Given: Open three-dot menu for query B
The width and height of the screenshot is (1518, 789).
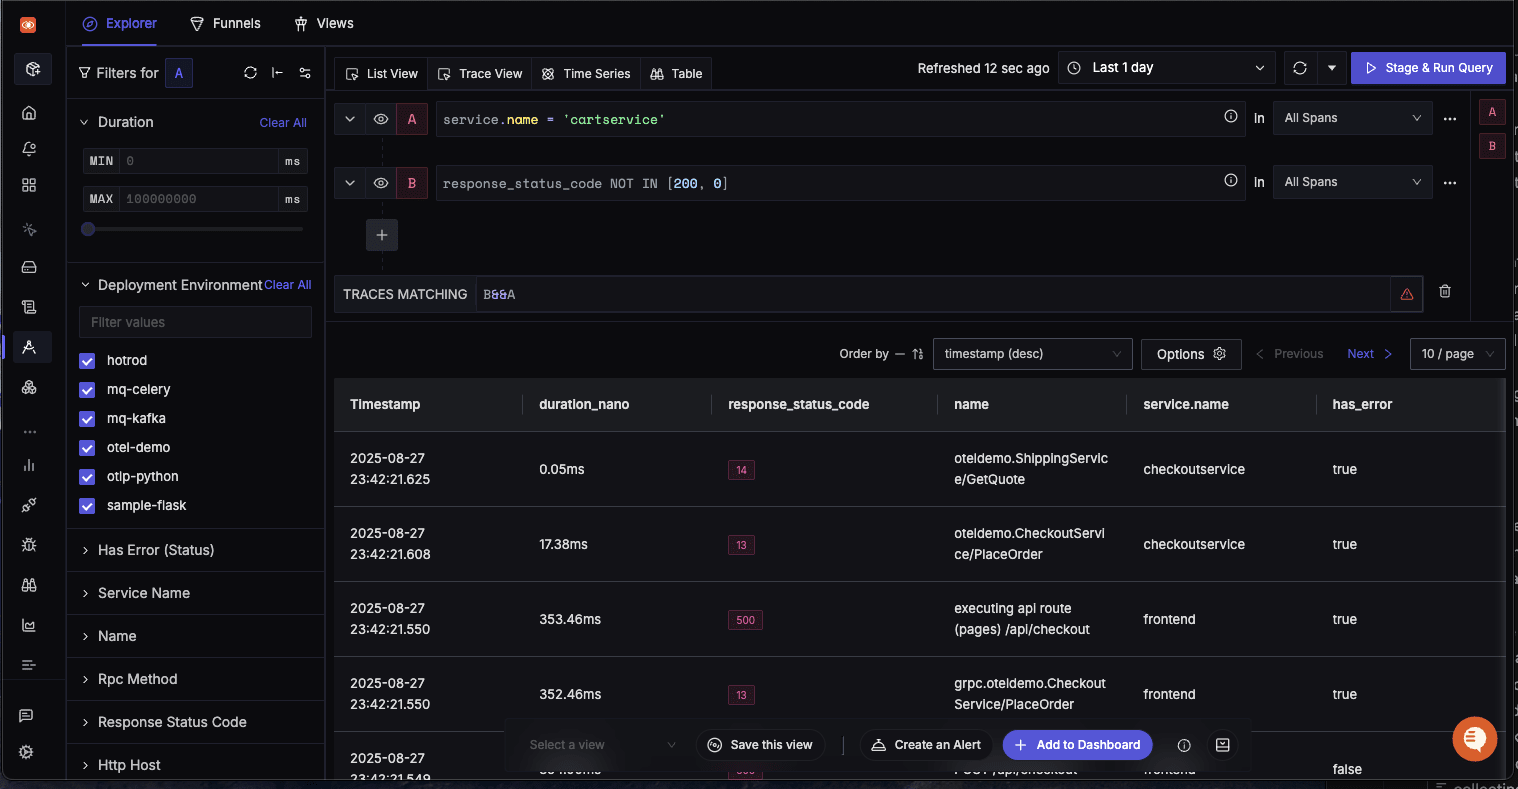Looking at the screenshot, I should coord(1450,183).
